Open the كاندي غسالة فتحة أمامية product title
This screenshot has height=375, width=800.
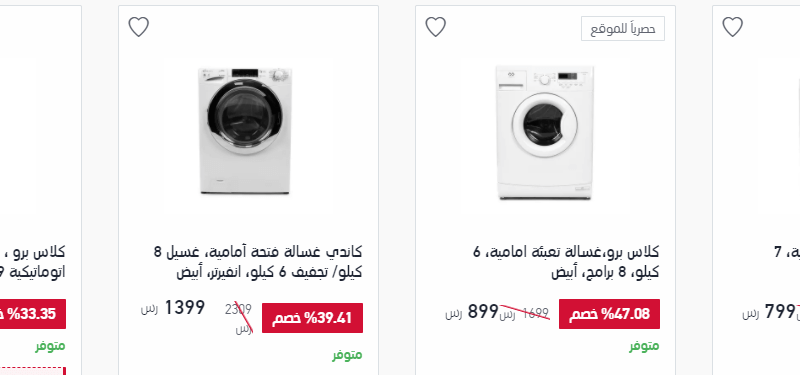point(258,262)
